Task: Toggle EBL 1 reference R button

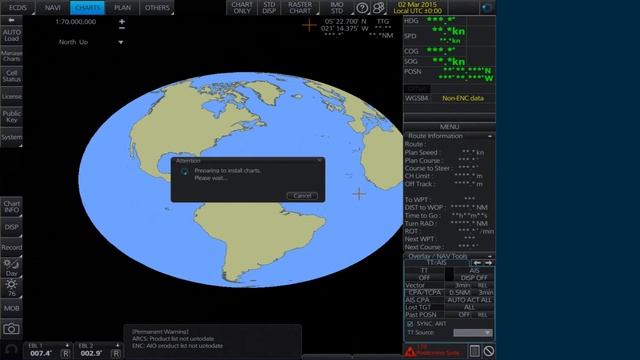Action: pyautogui.click(x=65, y=354)
